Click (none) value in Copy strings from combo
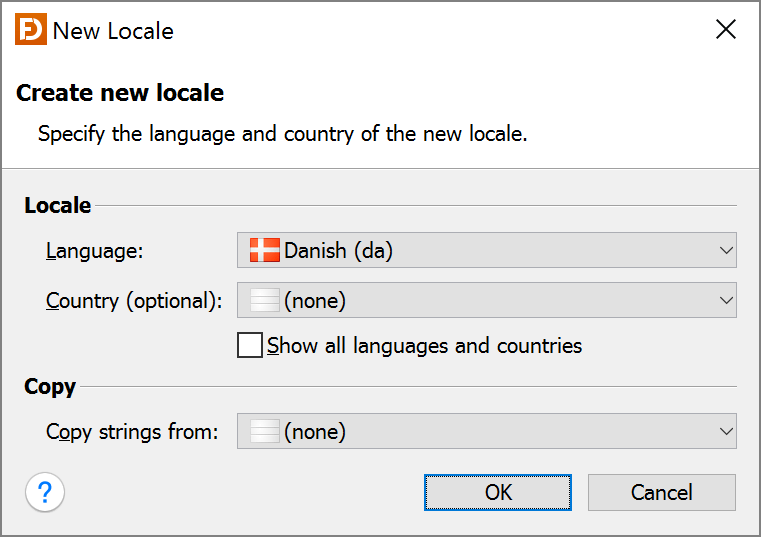 click(x=315, y=432)
